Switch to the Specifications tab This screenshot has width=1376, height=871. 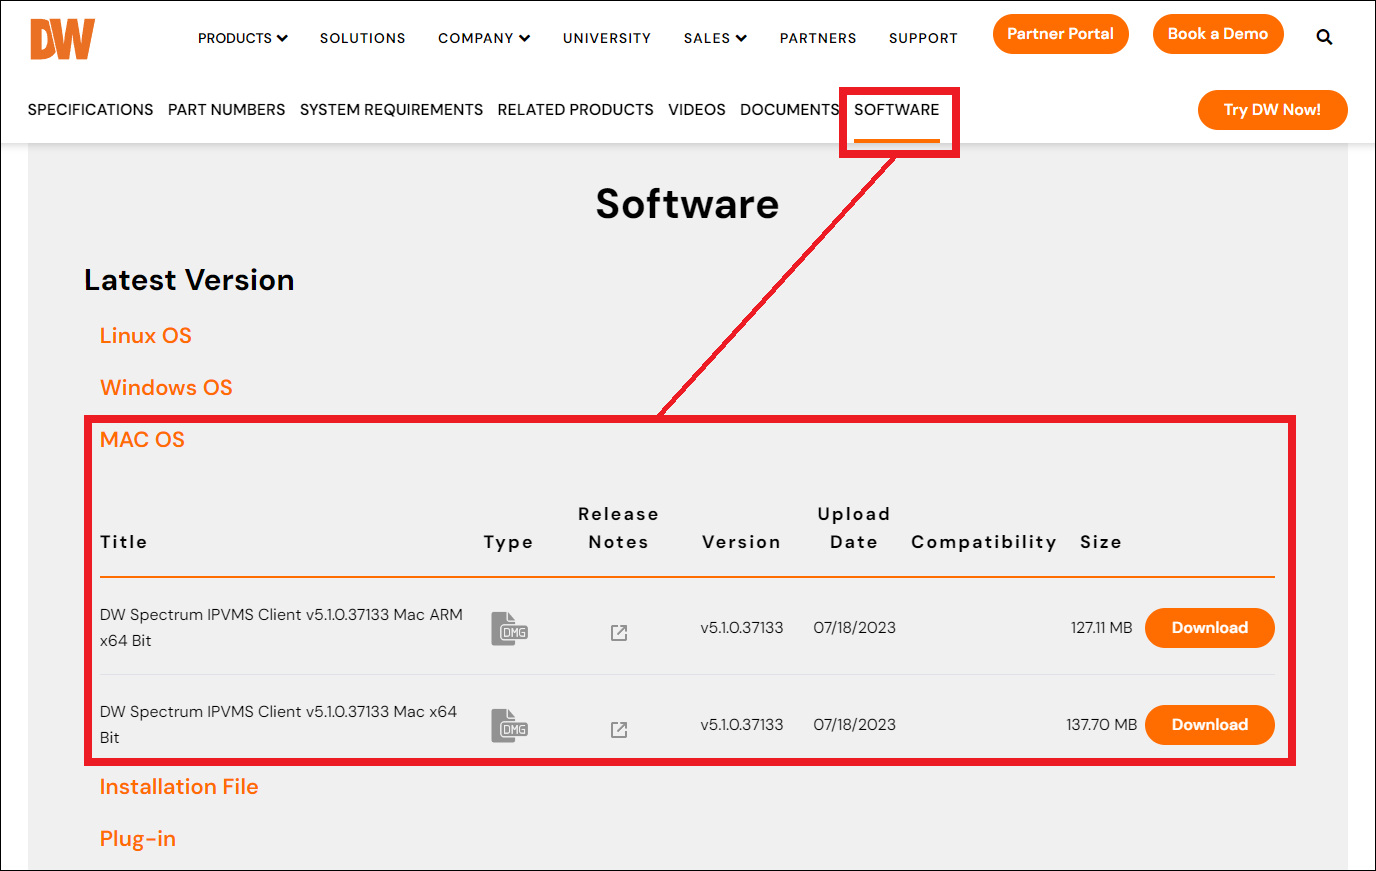90,110
